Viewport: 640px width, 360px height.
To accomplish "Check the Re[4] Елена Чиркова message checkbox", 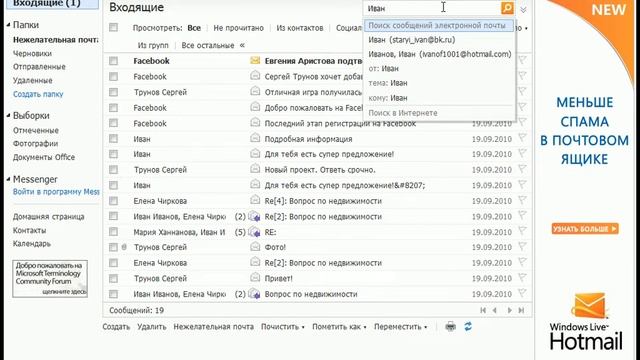I will click(x=113, y=200).
